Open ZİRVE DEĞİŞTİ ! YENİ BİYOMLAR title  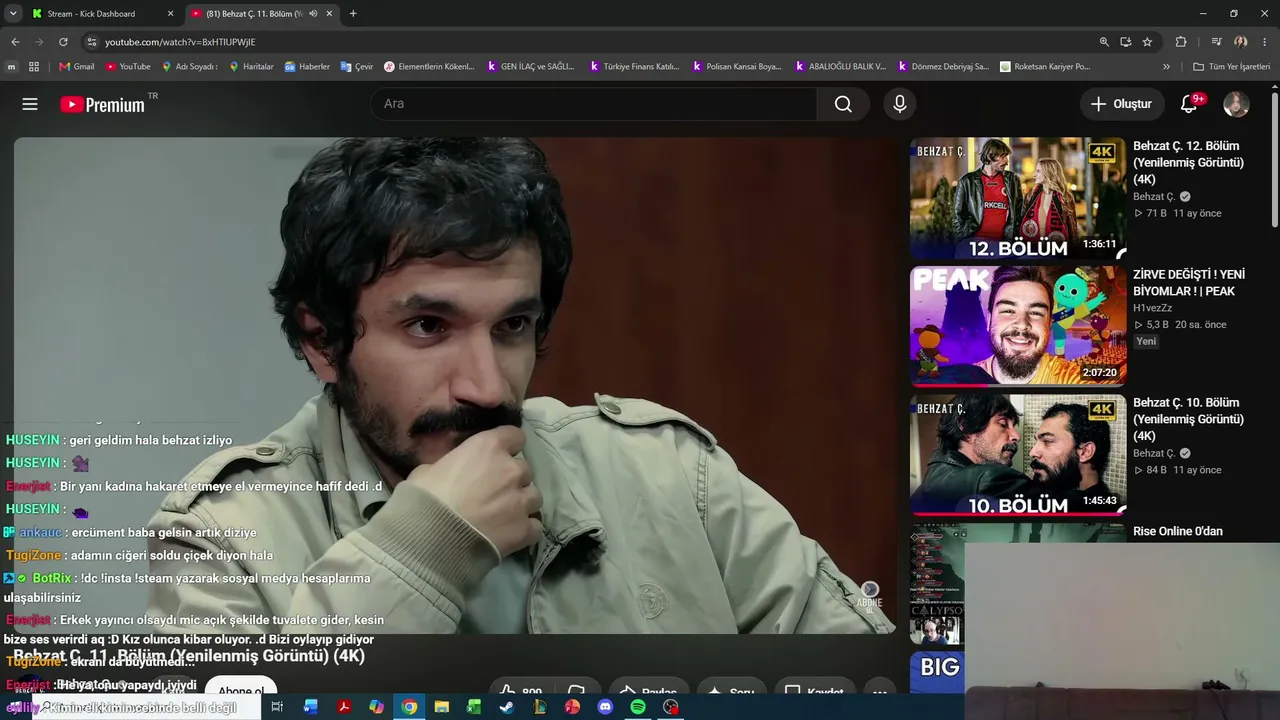[x=1189, y=283]
